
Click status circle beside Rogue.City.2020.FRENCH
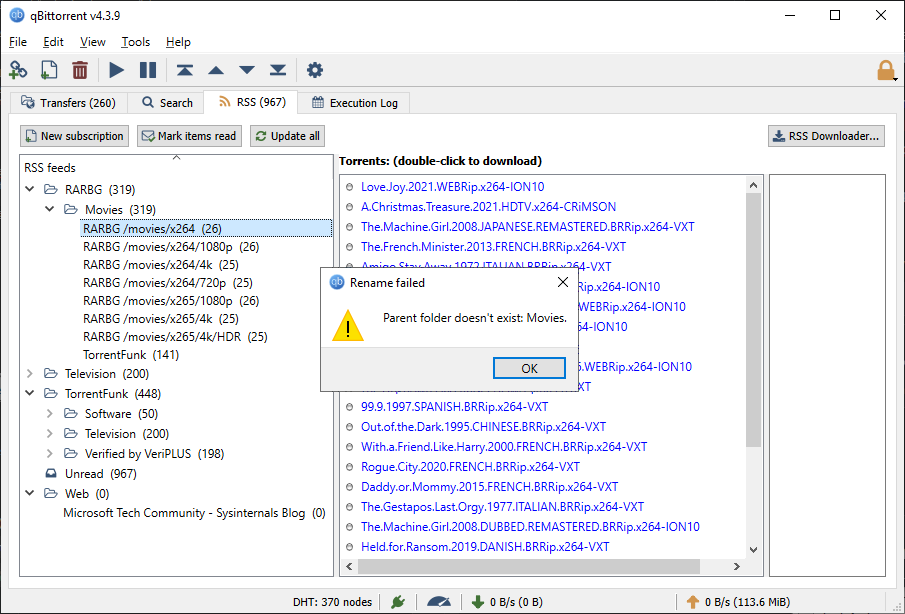349,467
